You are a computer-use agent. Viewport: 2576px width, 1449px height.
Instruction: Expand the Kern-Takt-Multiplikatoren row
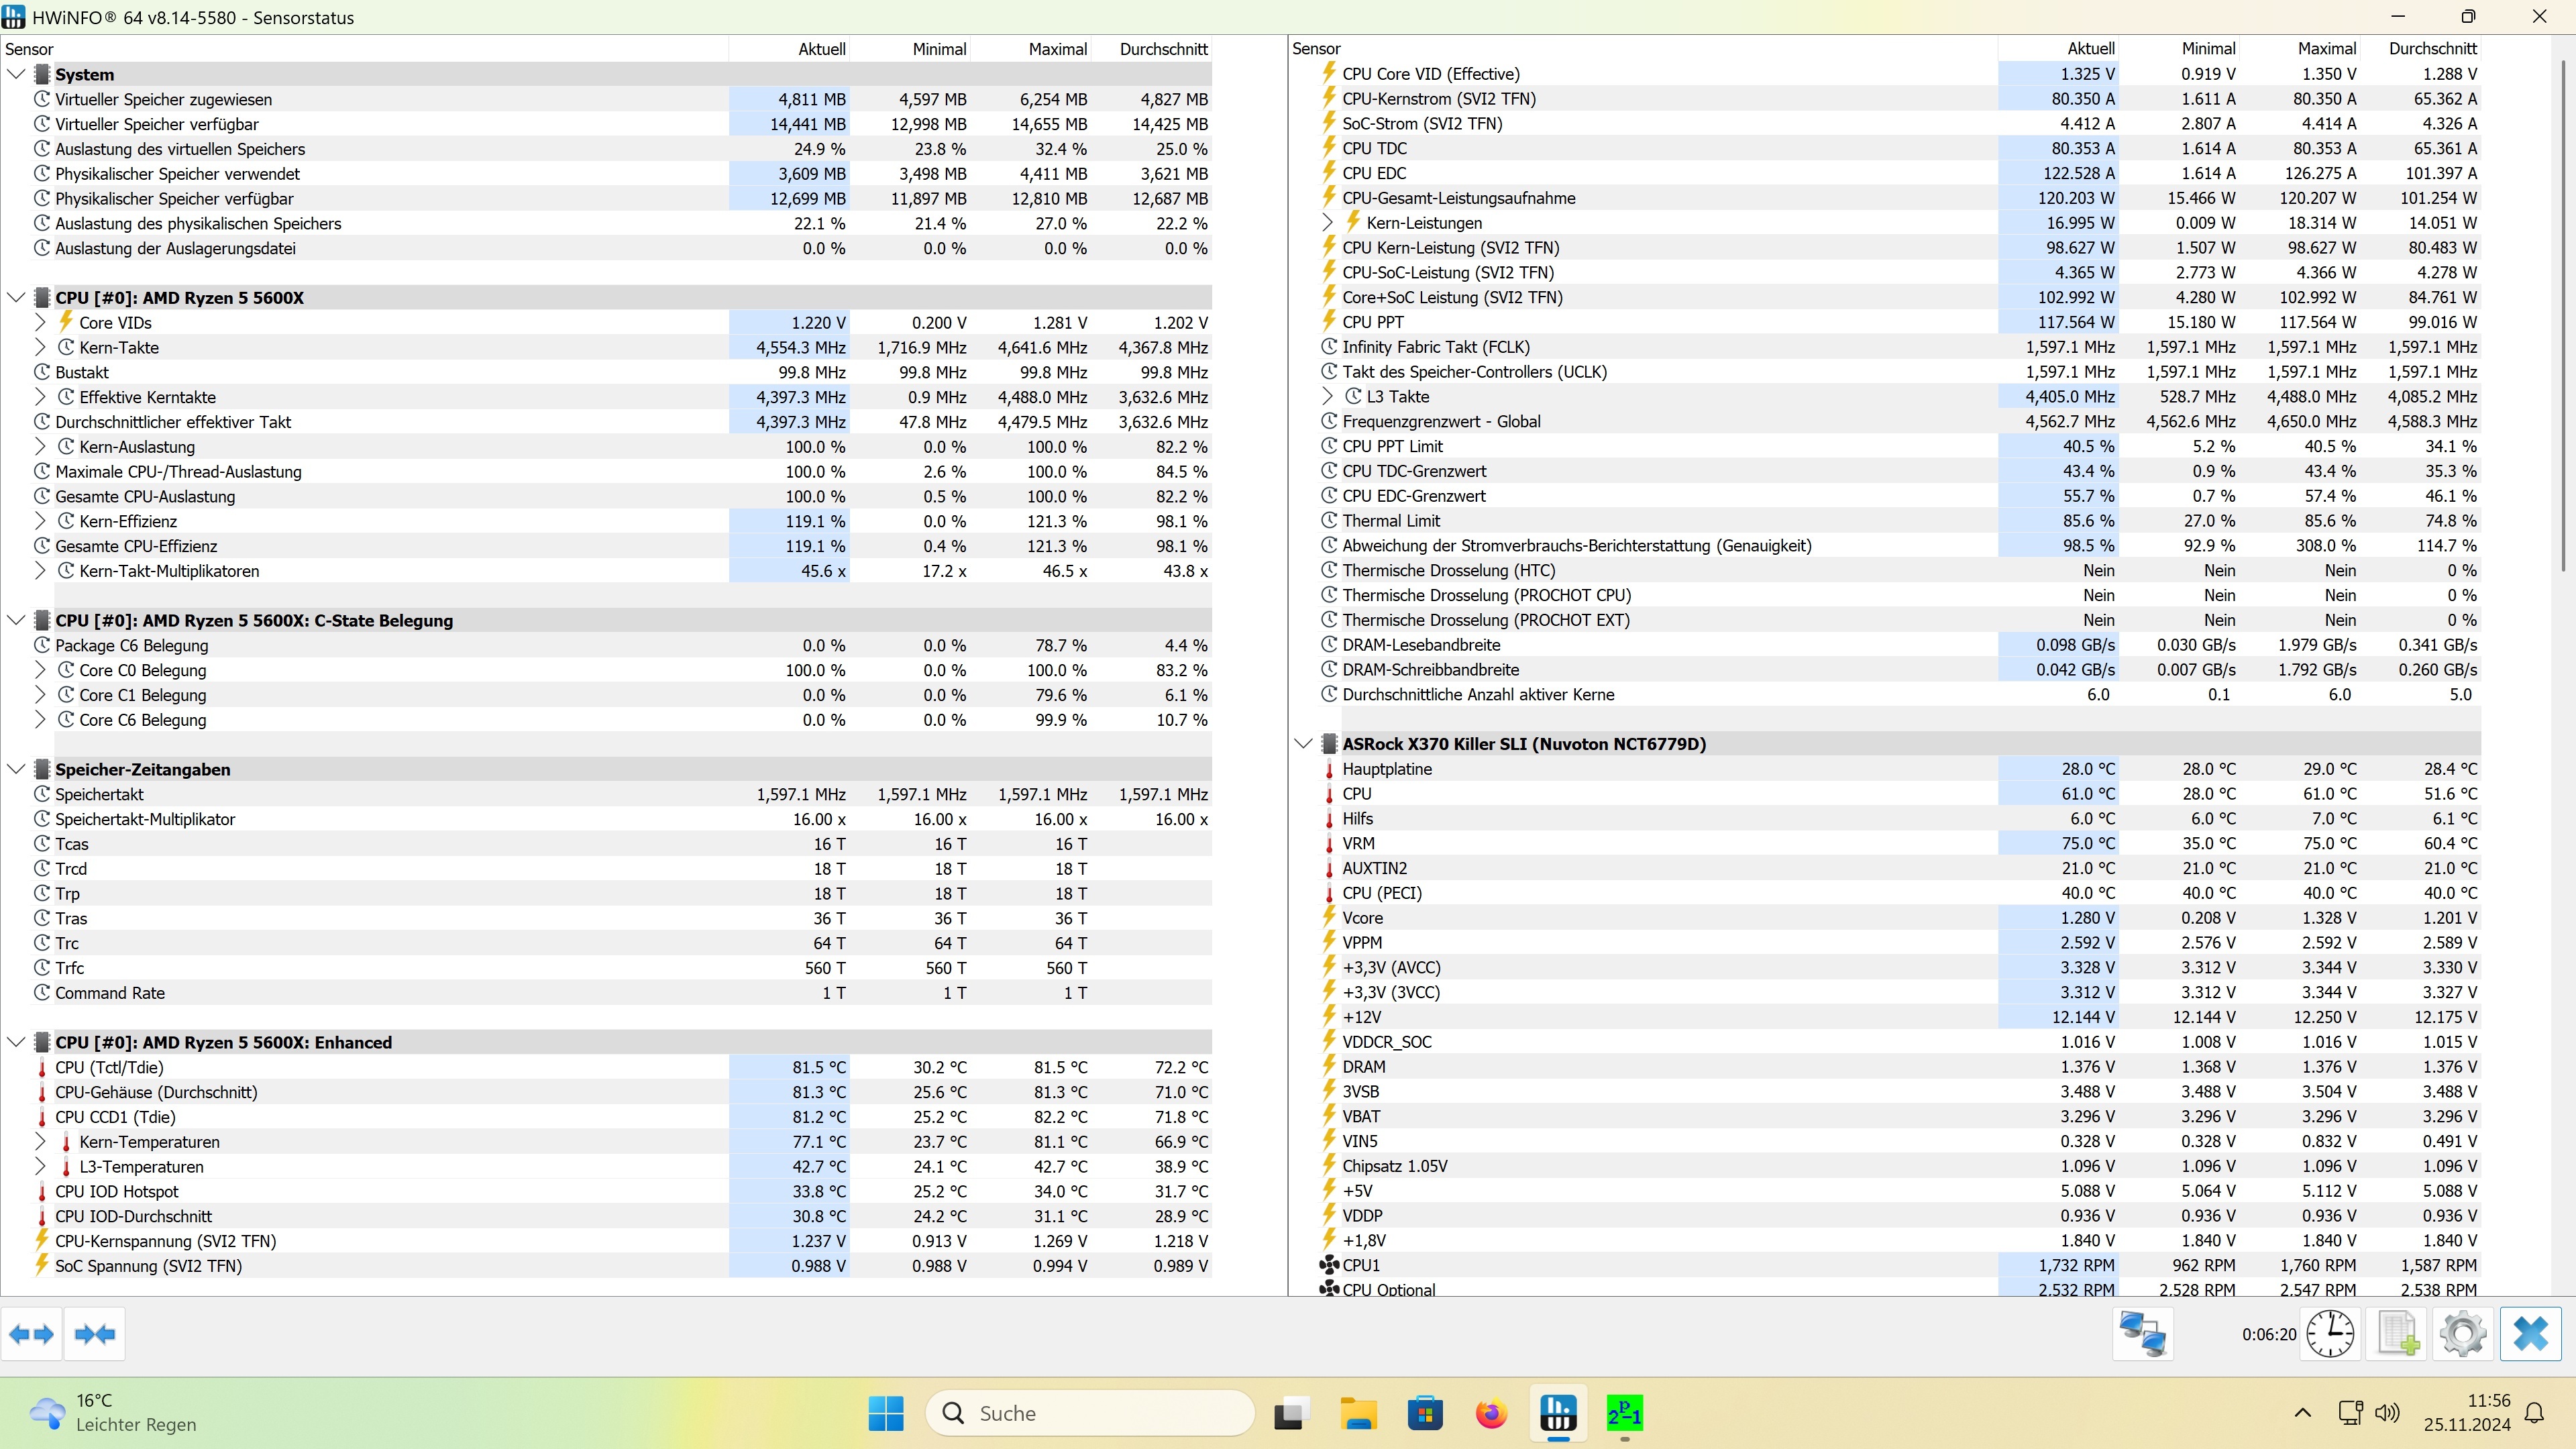pos(40,570)
